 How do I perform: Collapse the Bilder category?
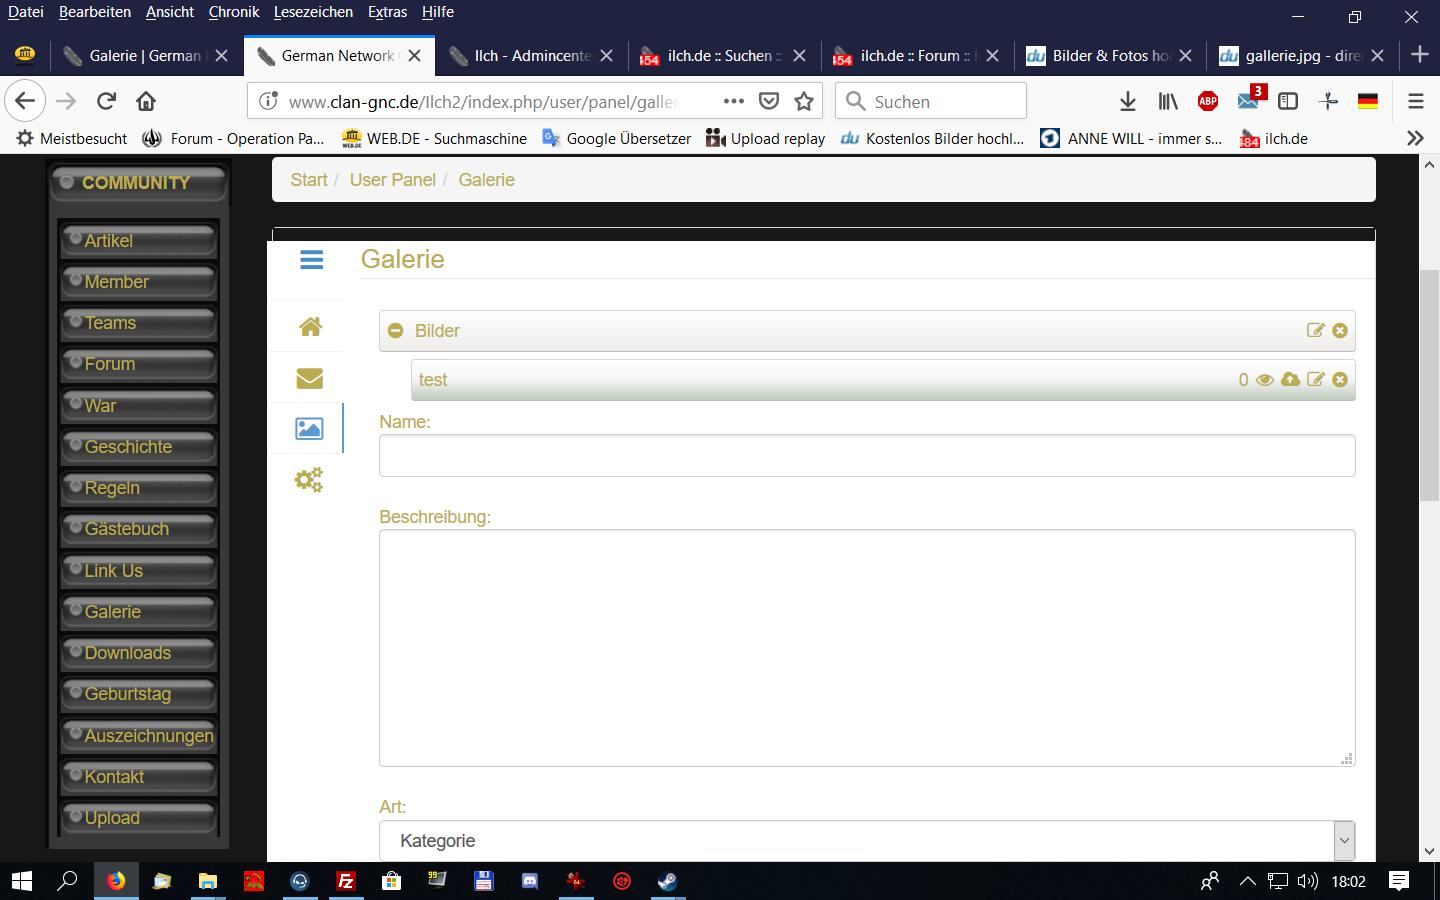pyautogui.click(x=396, y=331)
